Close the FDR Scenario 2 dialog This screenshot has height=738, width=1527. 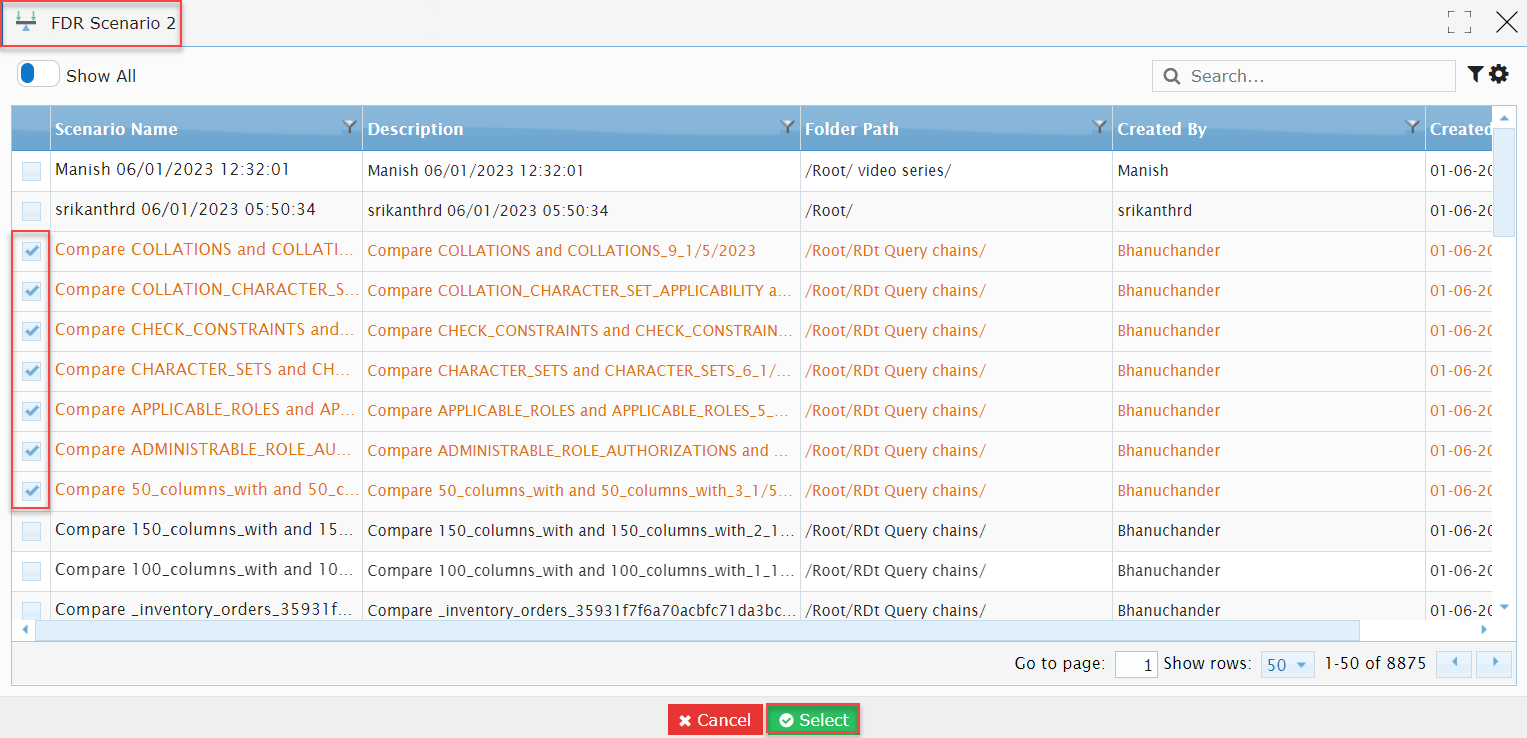1506,23
